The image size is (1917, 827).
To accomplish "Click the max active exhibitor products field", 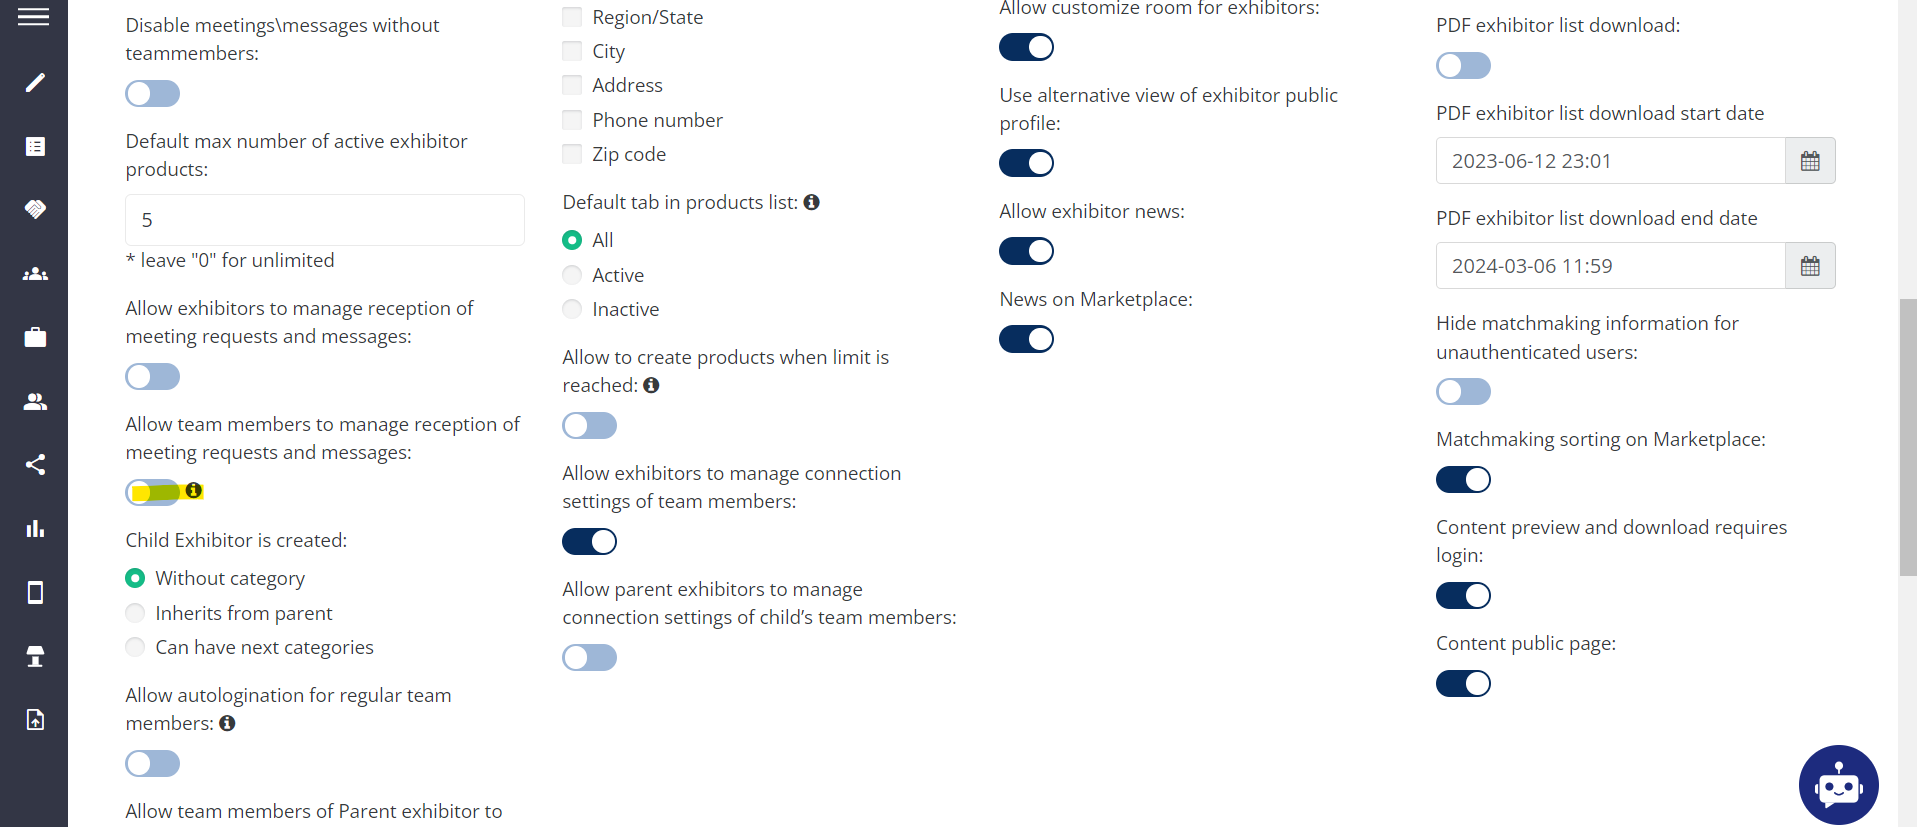I will (x=324, y=220).
